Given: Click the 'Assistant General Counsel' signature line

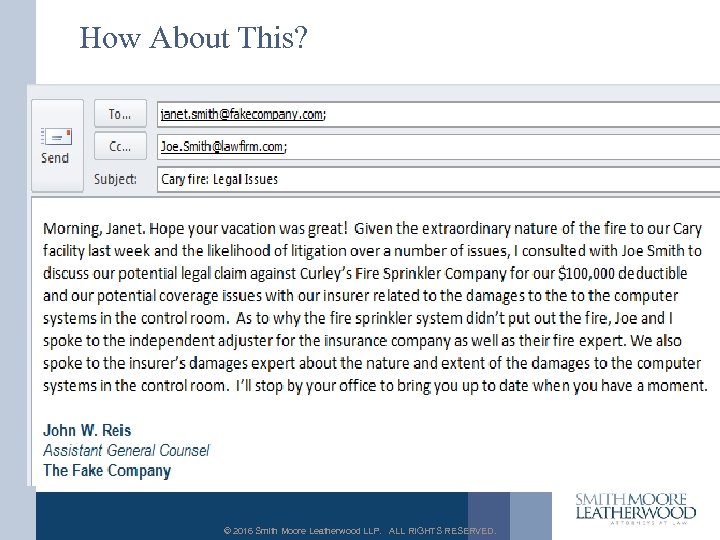Looking at the screenshot, I should coord(126,450).
